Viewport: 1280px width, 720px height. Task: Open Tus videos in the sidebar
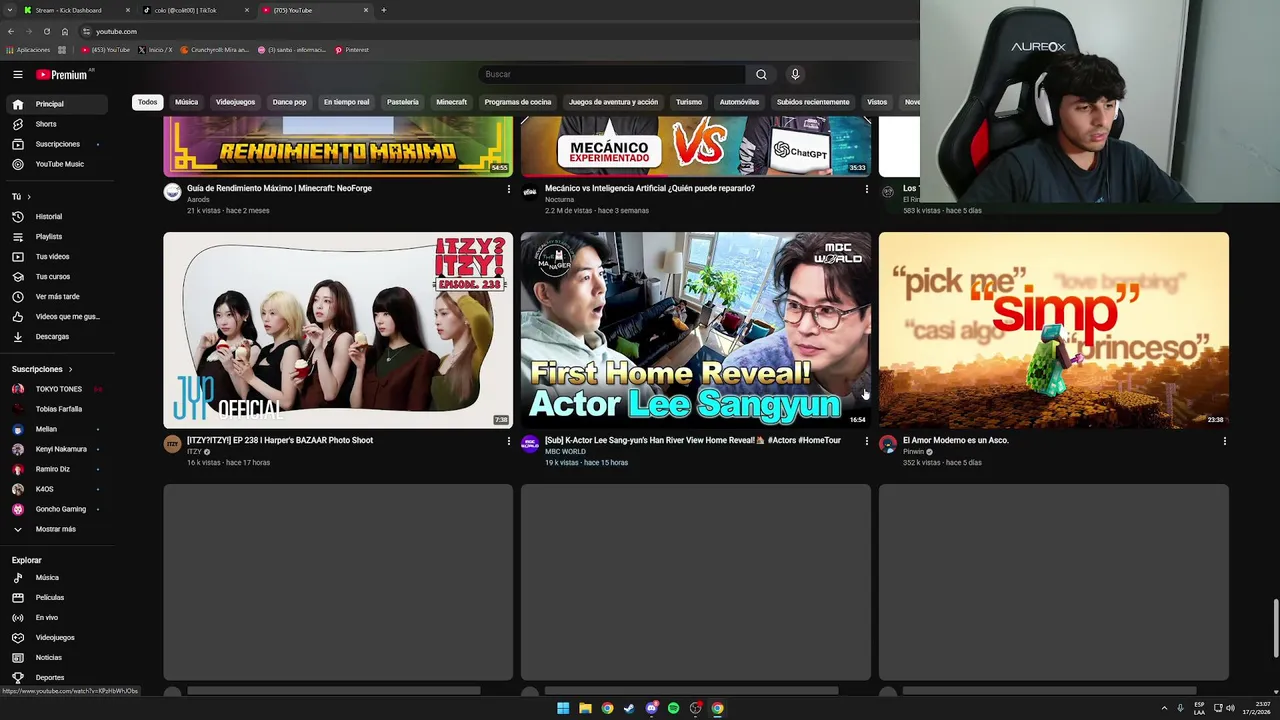57,256
